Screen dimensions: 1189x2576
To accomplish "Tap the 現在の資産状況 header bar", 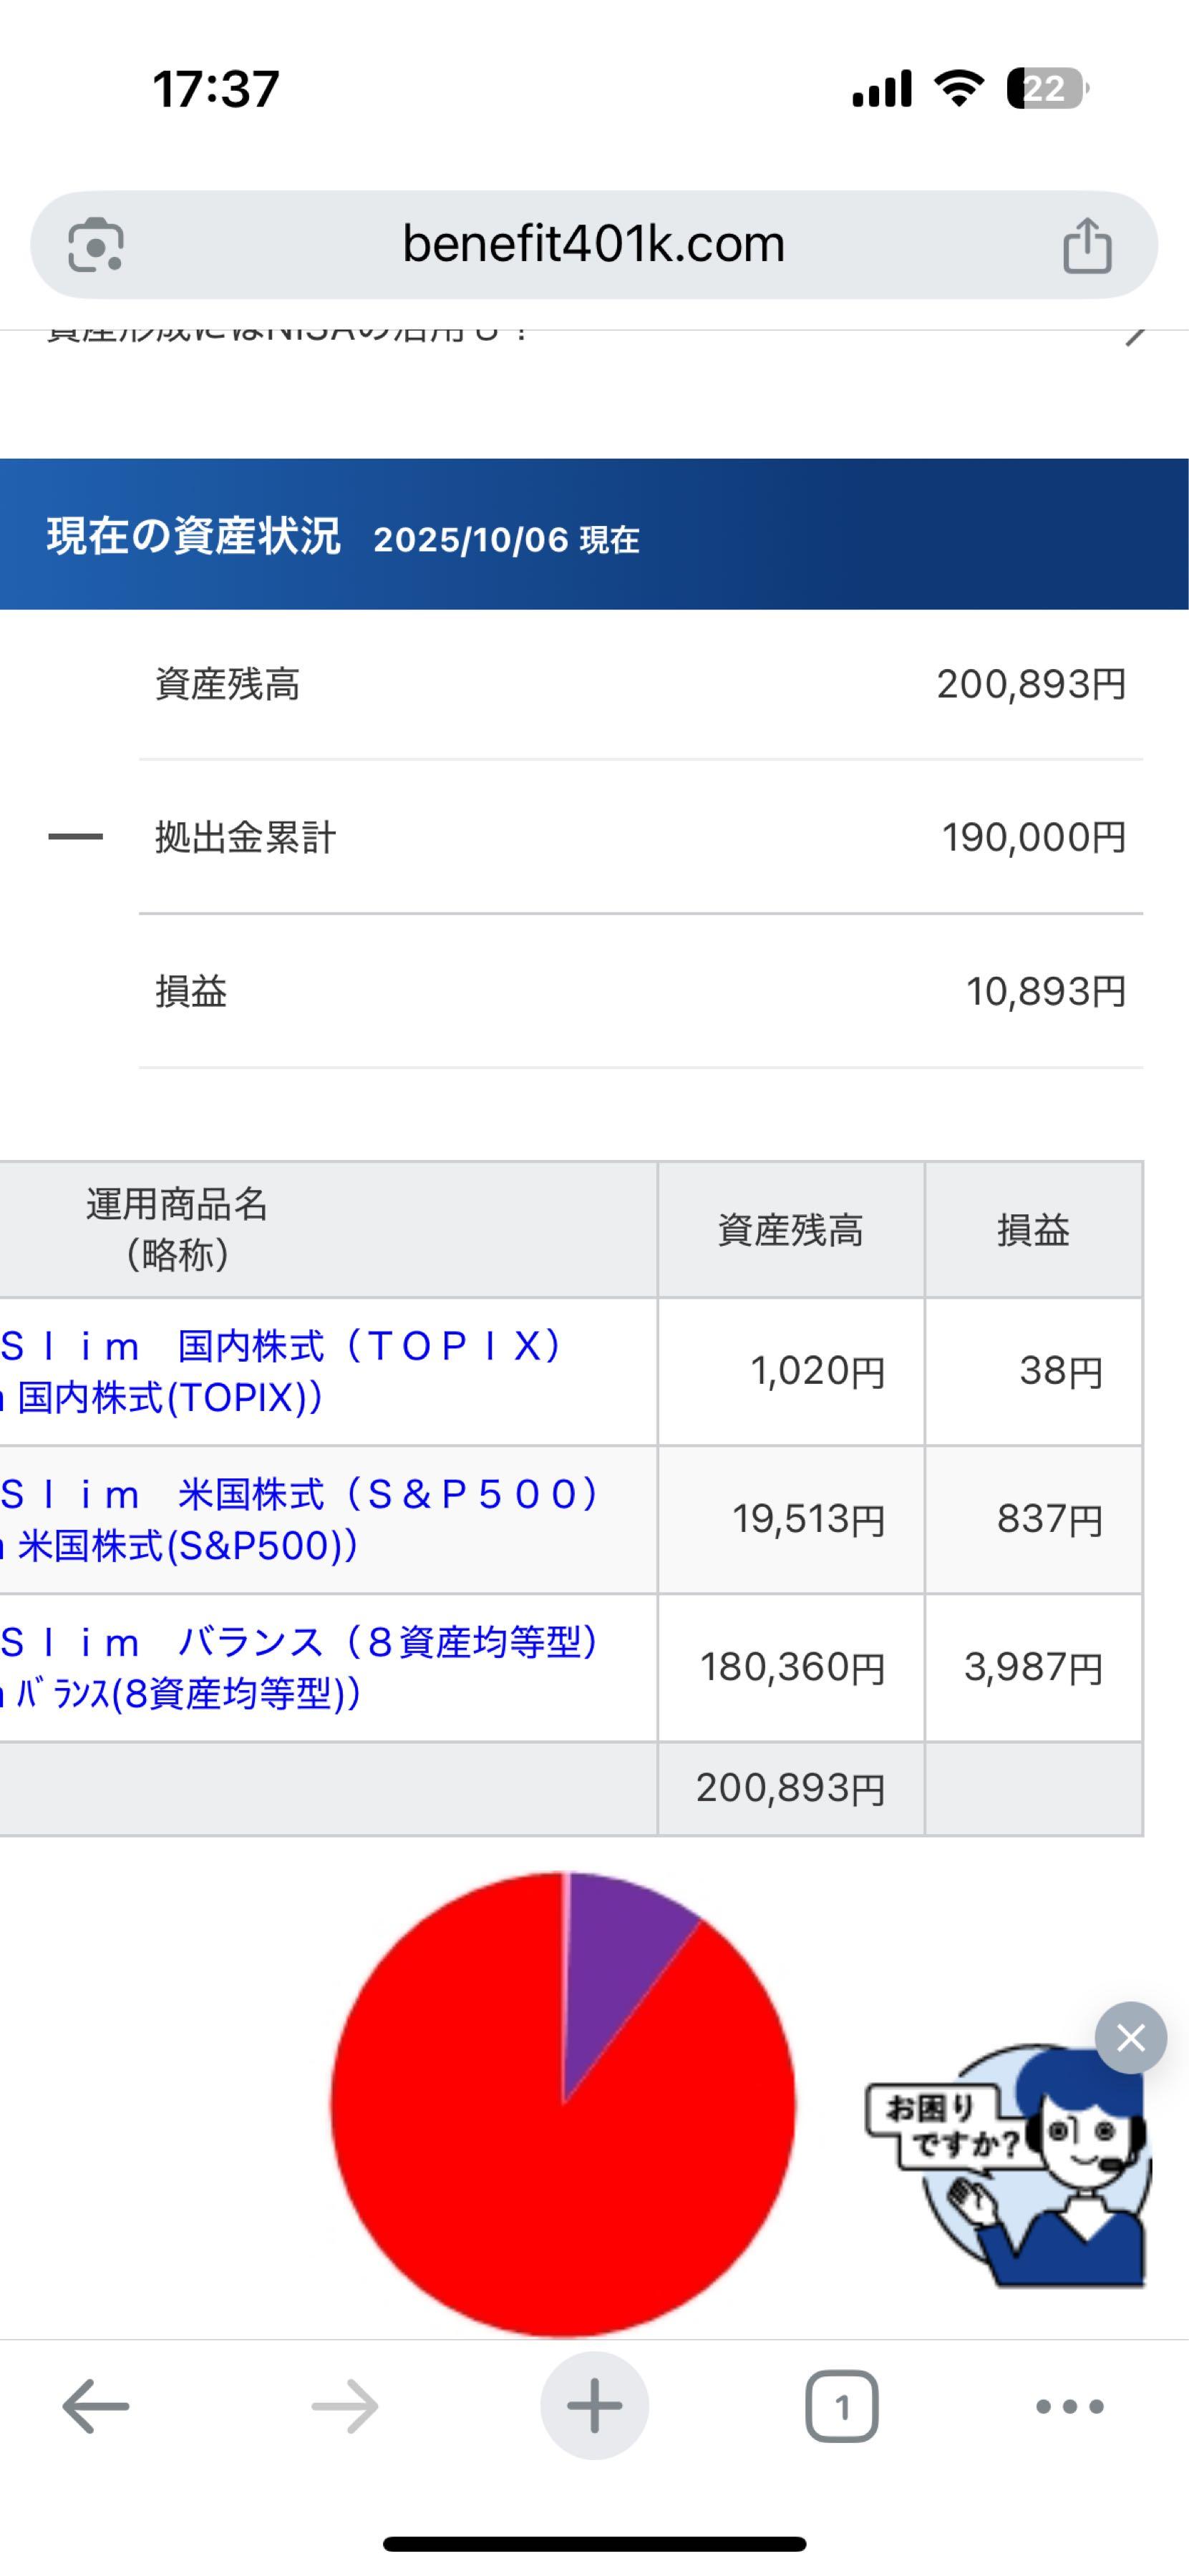I will click(594, 535).
